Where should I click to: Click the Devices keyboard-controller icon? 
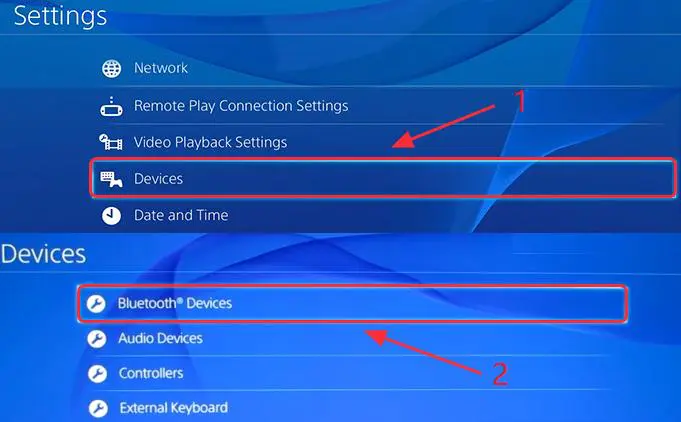click(111, 178)
